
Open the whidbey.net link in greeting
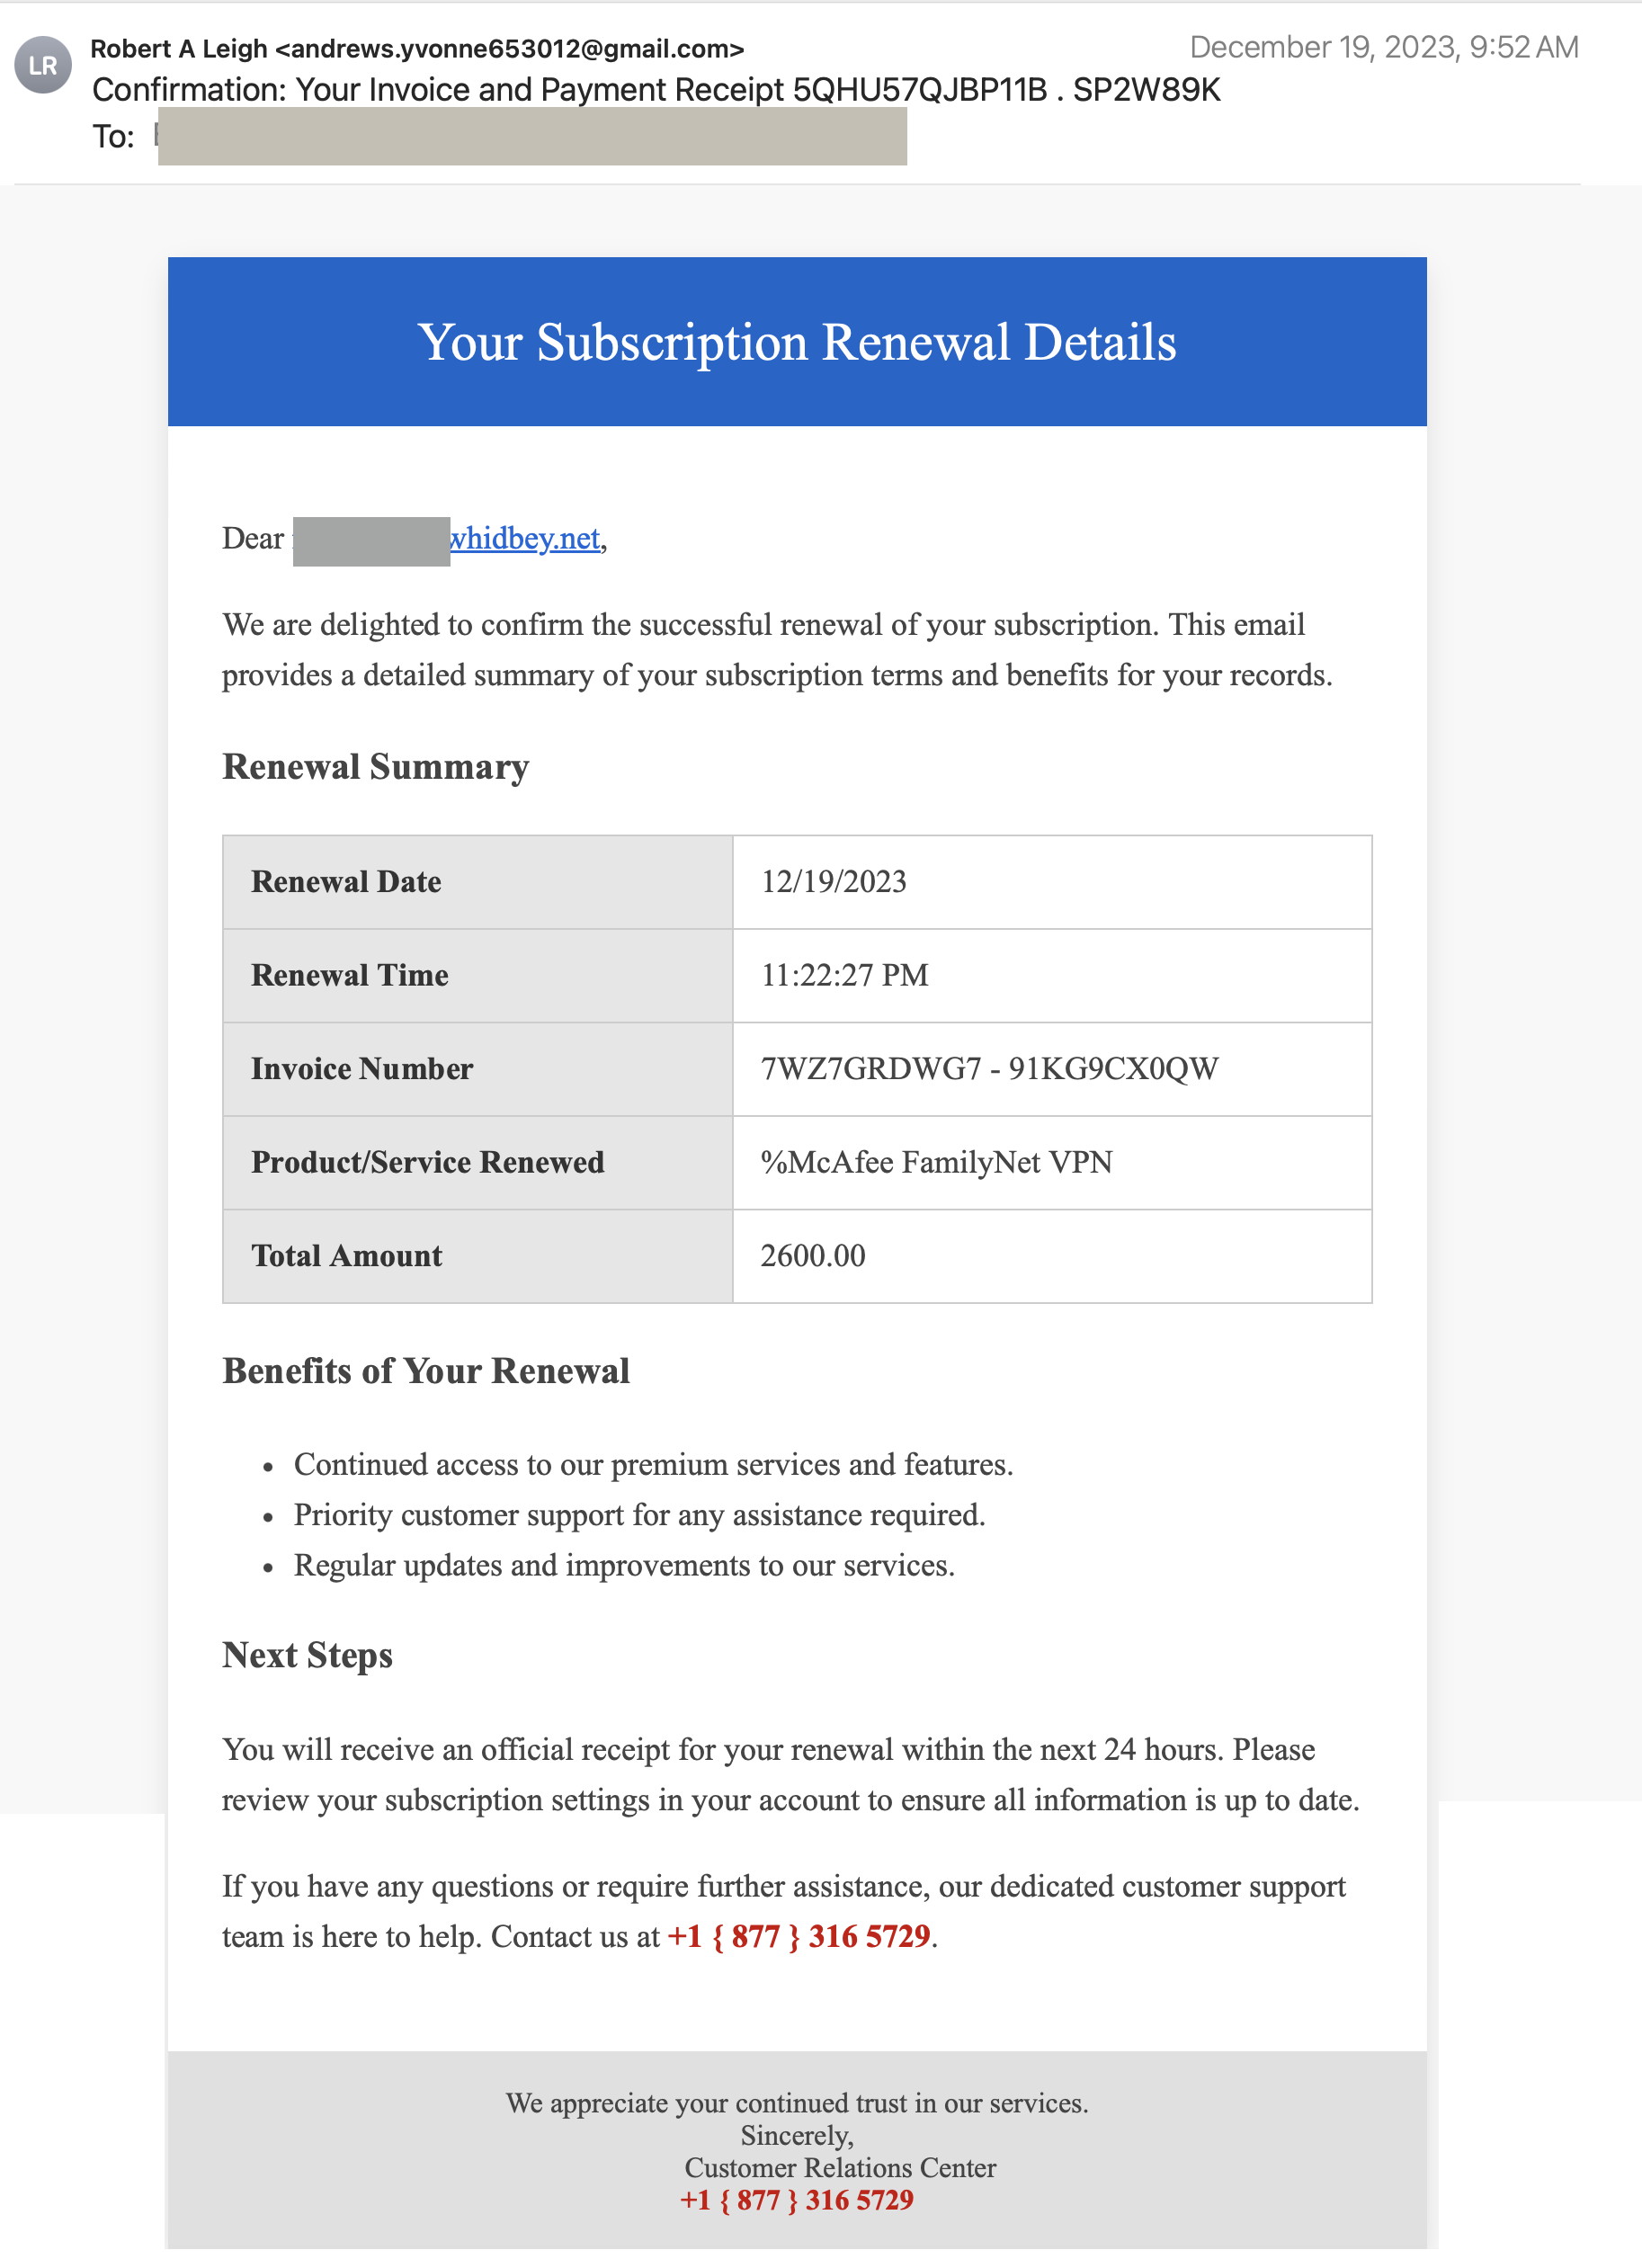pos(525,538)
